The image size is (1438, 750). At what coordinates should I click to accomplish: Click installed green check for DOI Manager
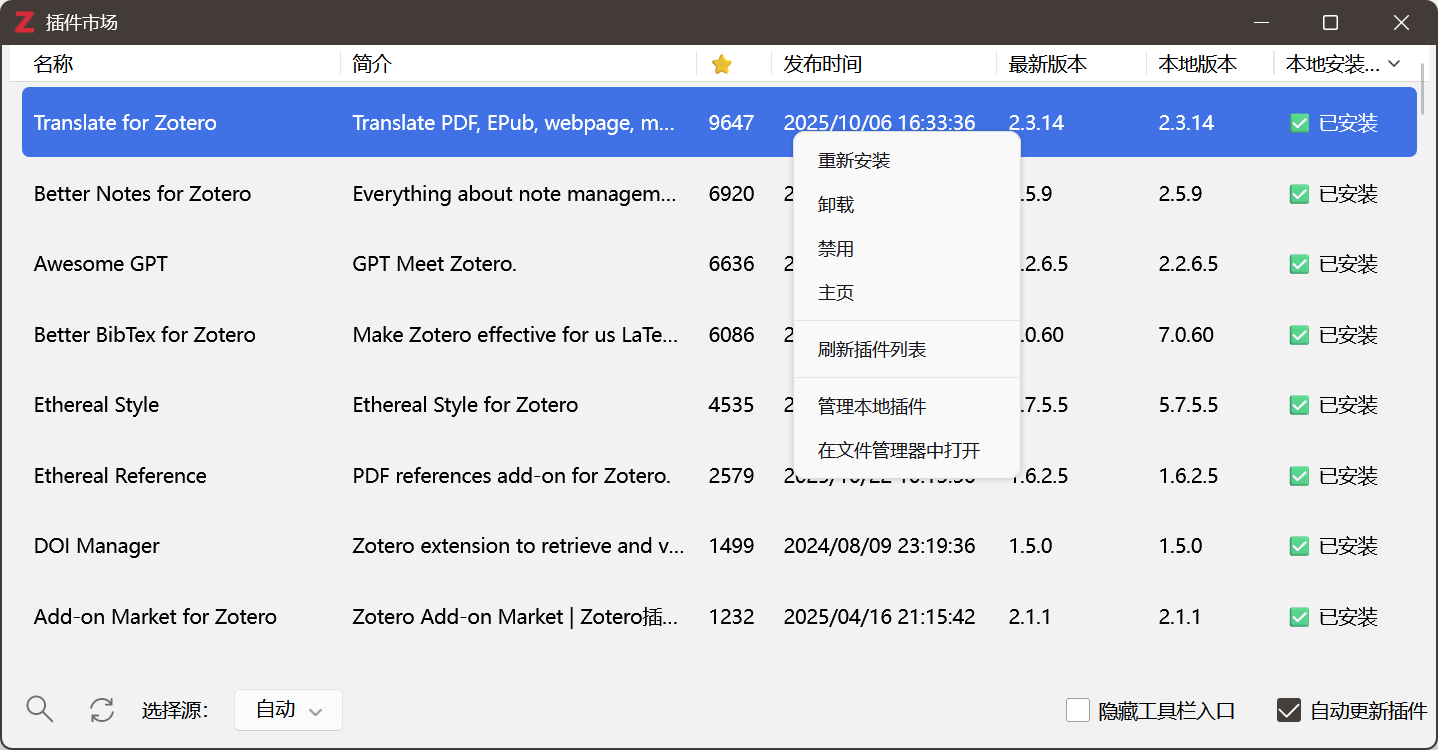coord(1299,546)
